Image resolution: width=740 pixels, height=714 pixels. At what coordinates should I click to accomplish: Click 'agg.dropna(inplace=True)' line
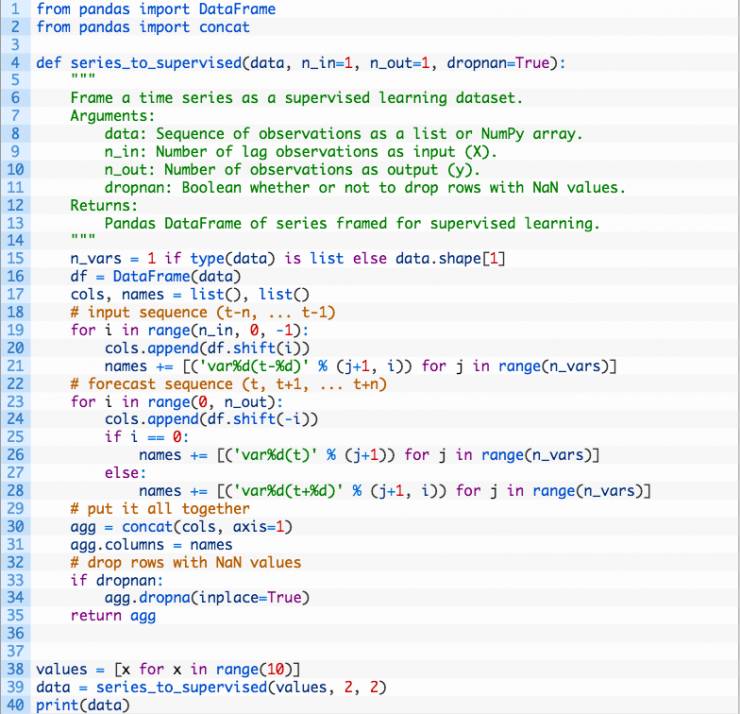coord(207,598)
